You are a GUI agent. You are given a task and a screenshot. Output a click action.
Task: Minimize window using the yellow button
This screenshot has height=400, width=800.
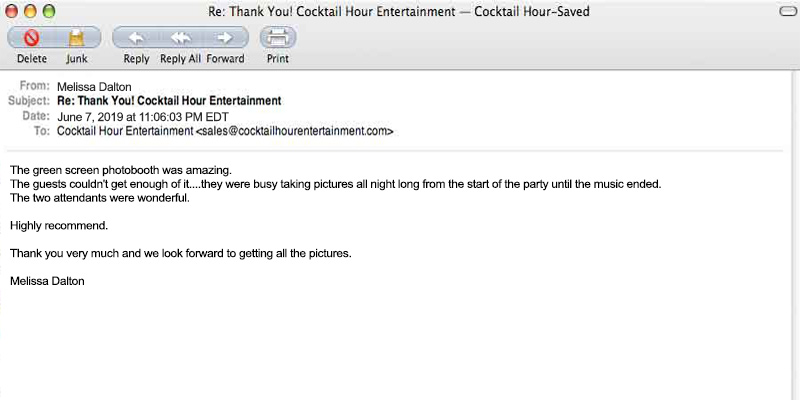tap(31, 11)
